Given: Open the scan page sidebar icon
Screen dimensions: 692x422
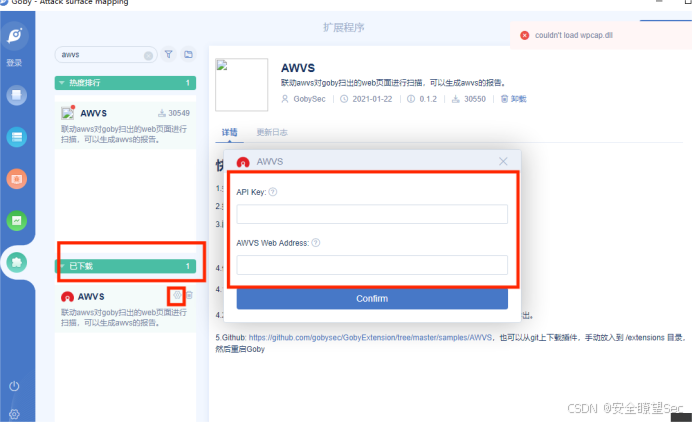Looking at the screenshot, I should pyautogui.click(x=16, y=95).
